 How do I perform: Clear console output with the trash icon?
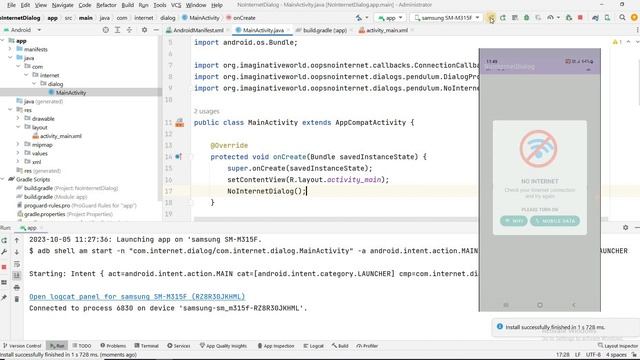(x=17, y=299)
